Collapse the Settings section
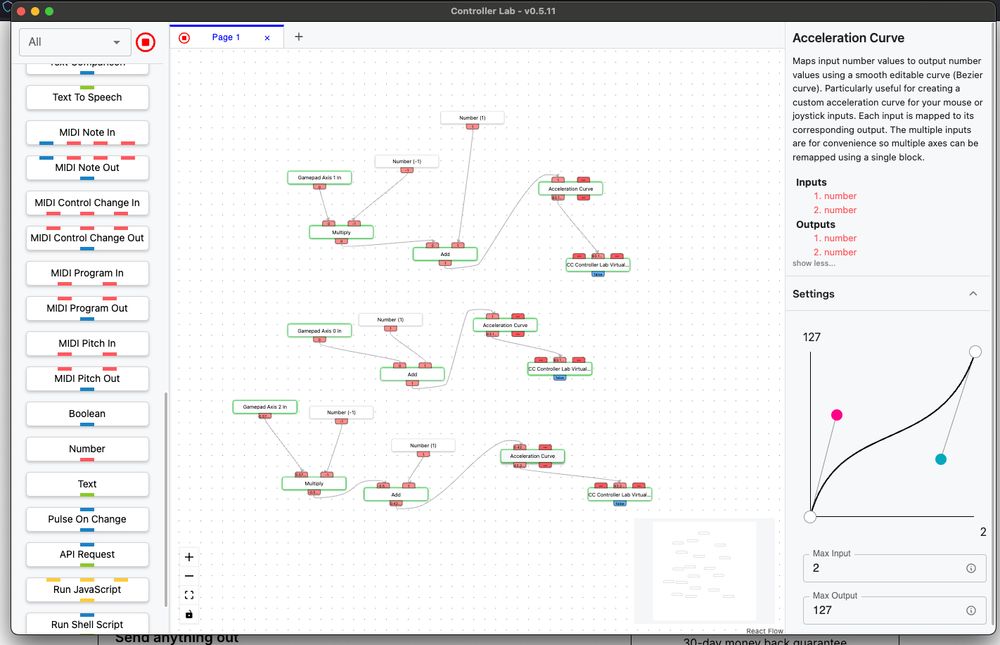This screenshot has height=645, width=1000. click(x=973, y=293)
